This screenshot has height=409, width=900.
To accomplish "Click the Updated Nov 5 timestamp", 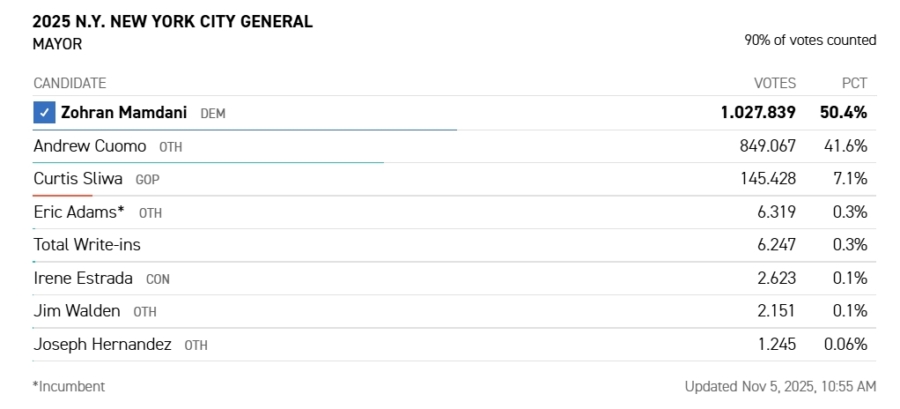I will point(780,386).
